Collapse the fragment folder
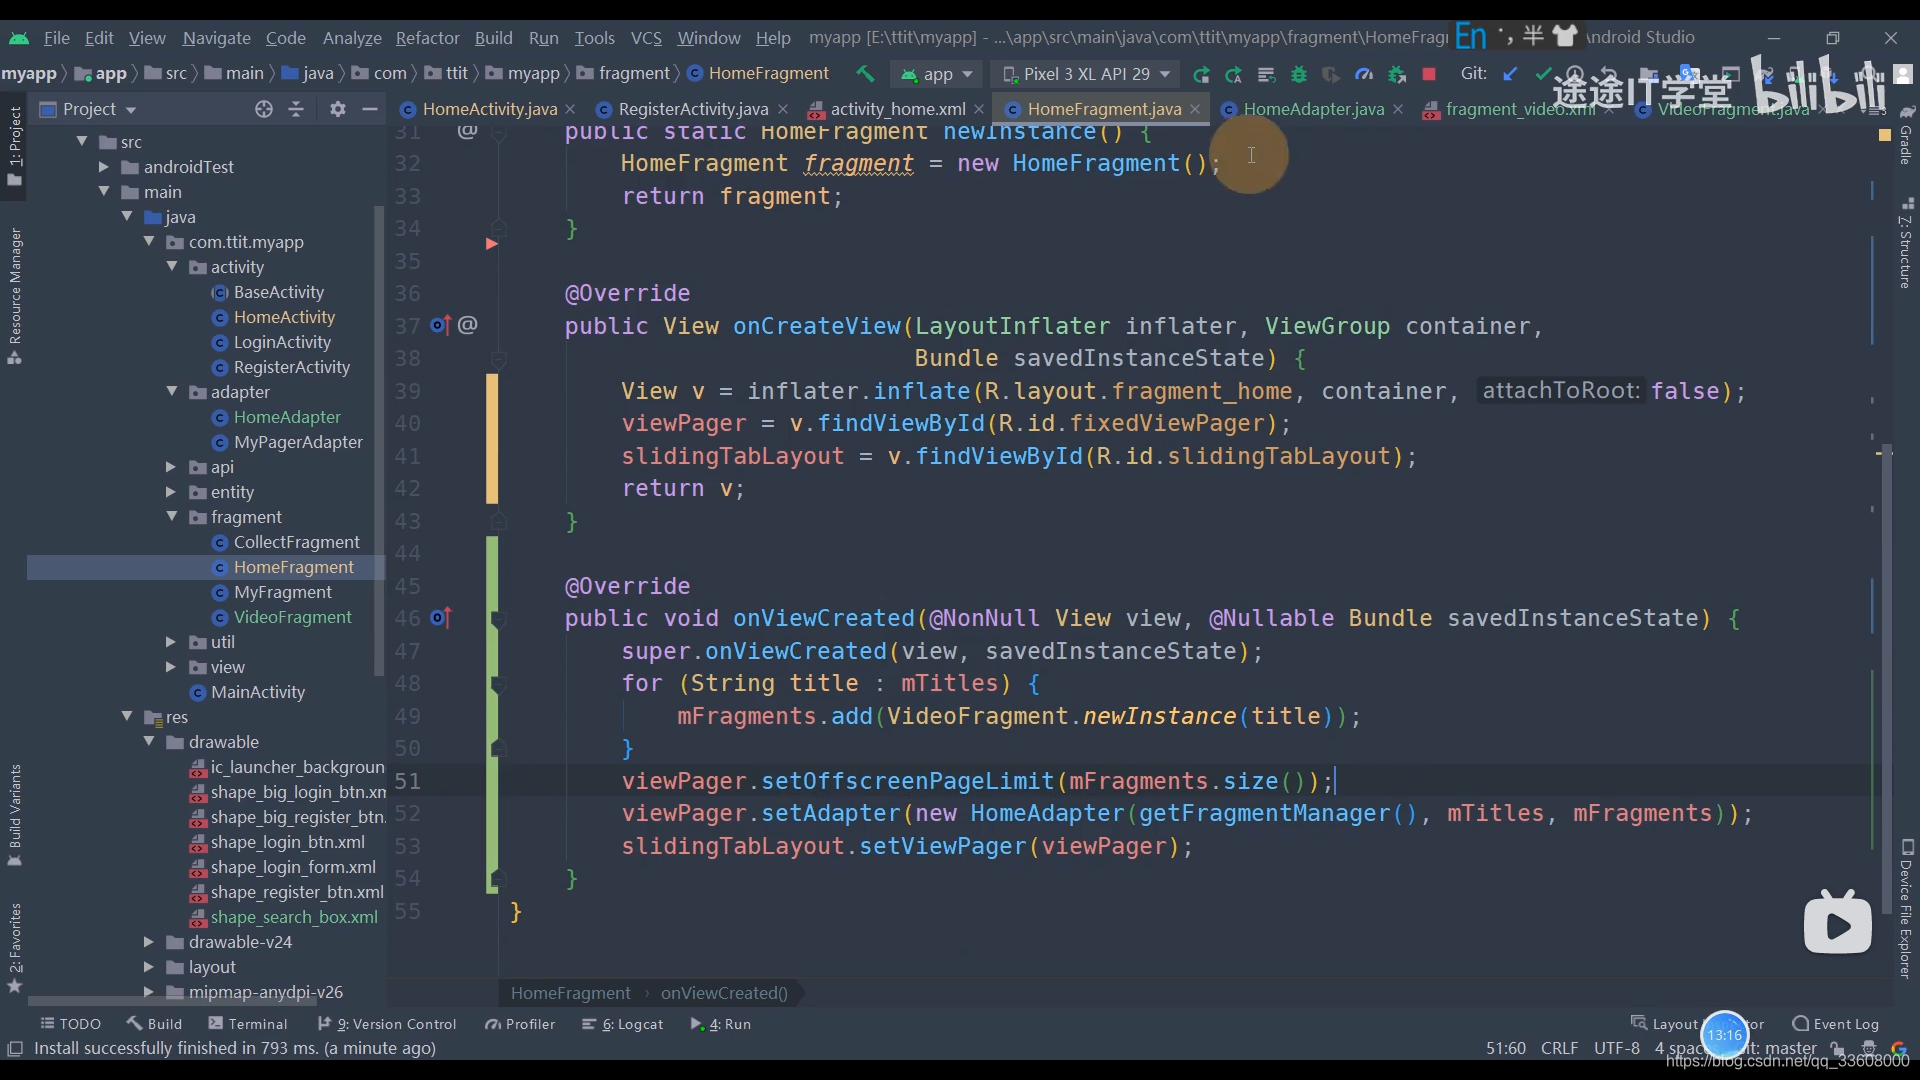1920x1080 pixels. 172,517
